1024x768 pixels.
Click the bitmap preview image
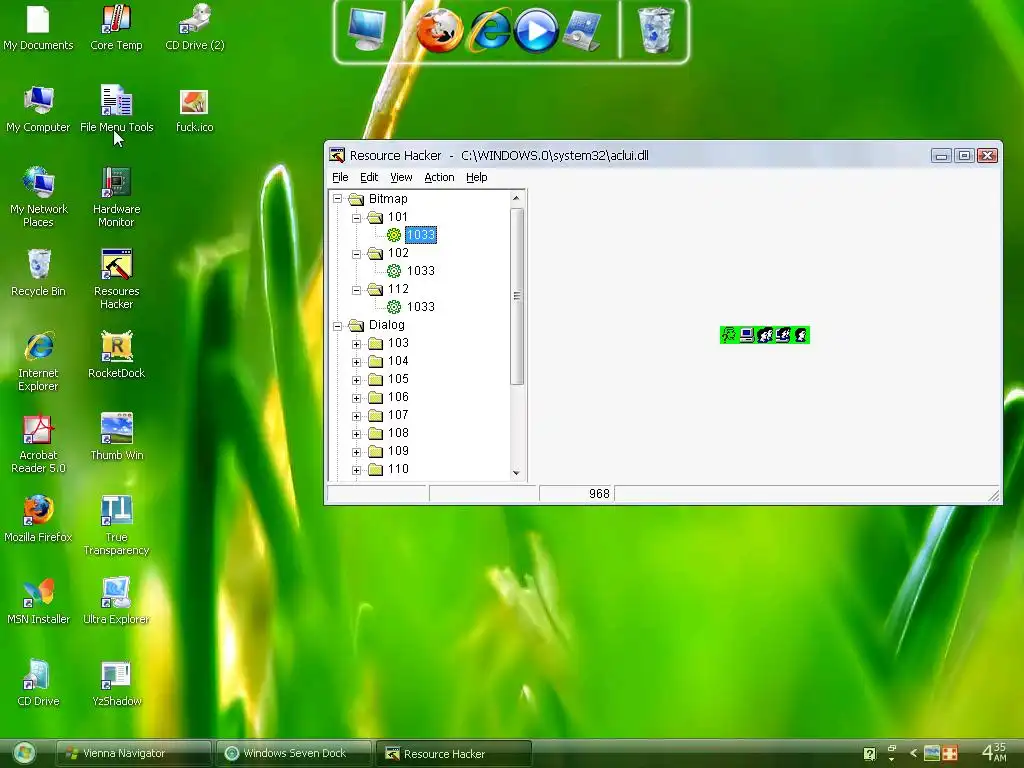click(765, 335)
